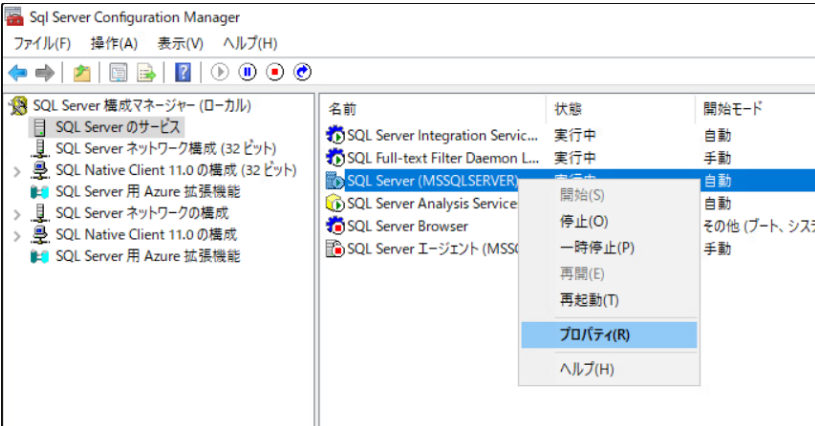Select the SQL Server エージェント row

click(x=432, y=249)
